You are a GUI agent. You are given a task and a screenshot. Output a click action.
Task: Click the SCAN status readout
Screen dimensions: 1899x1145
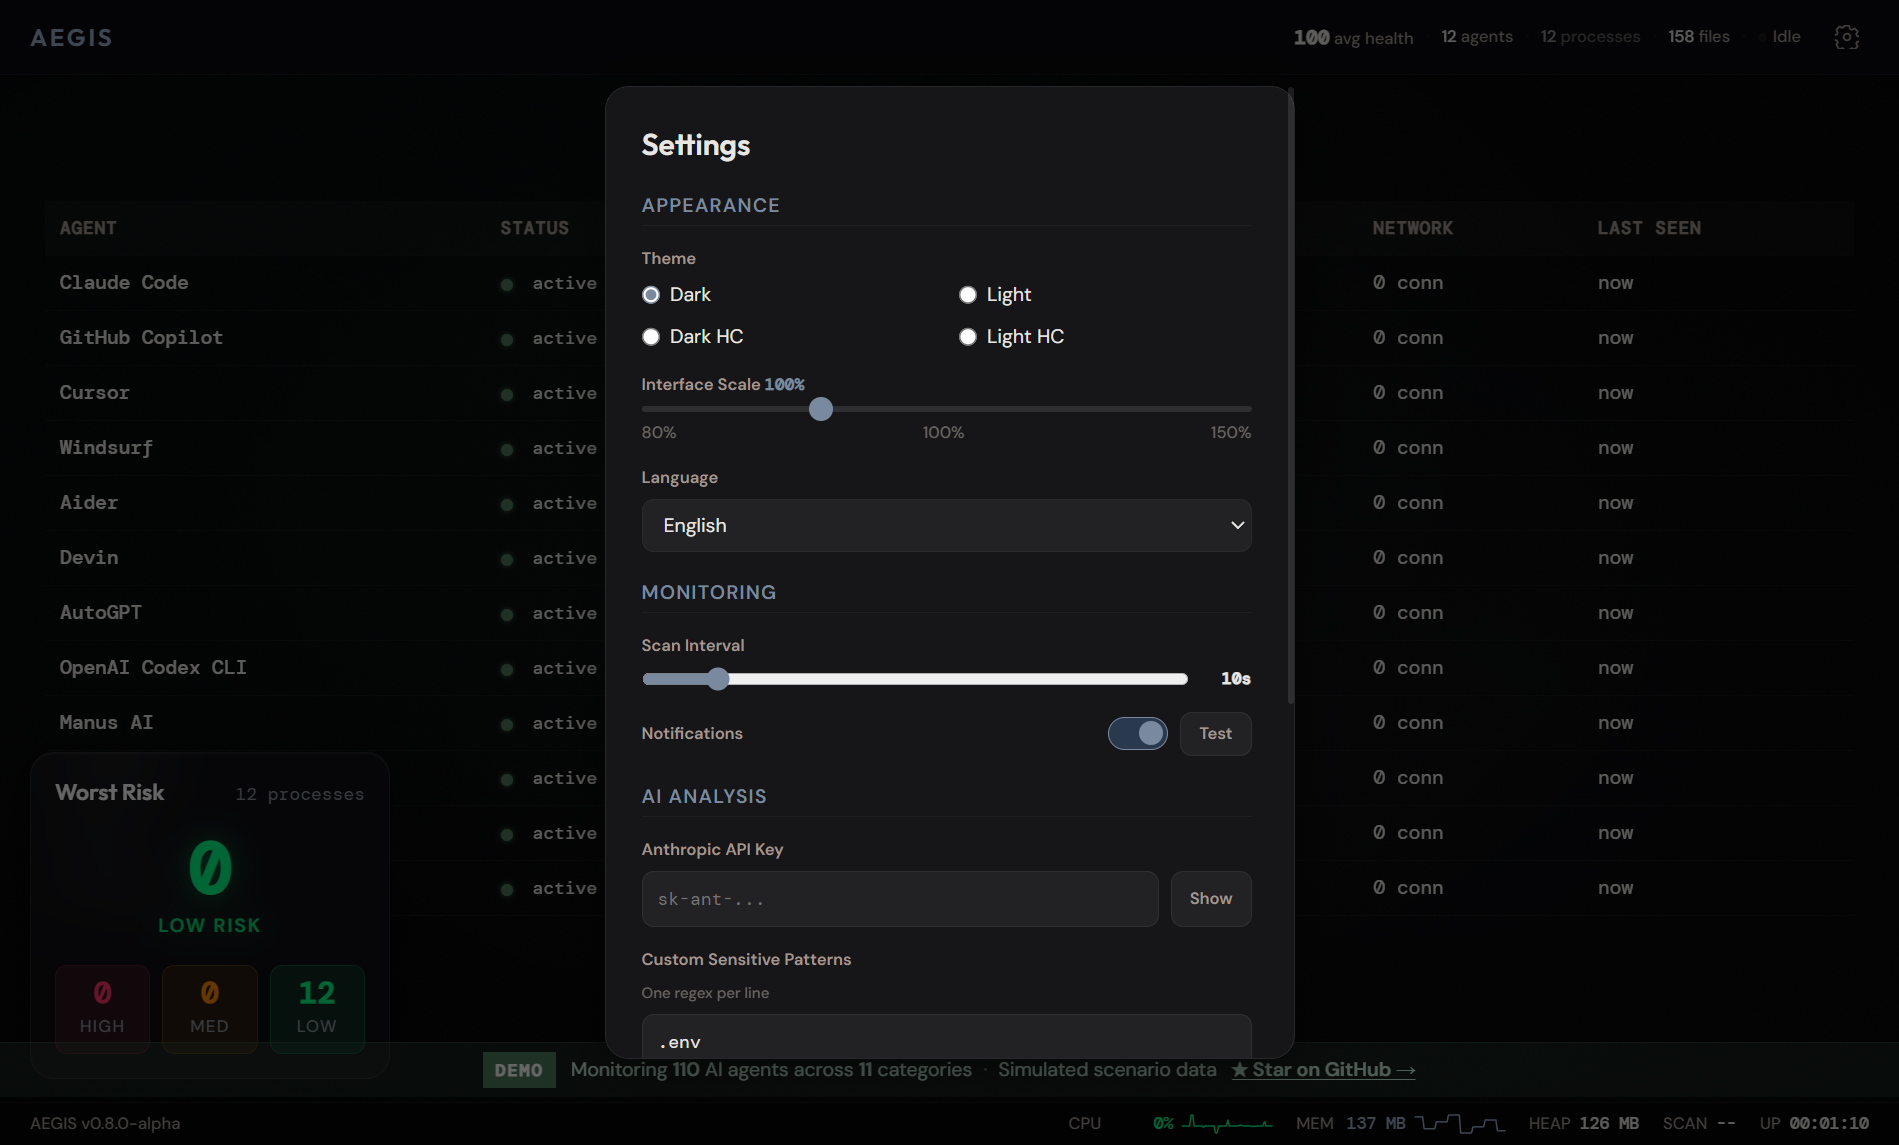(x=1698, y=1124)
